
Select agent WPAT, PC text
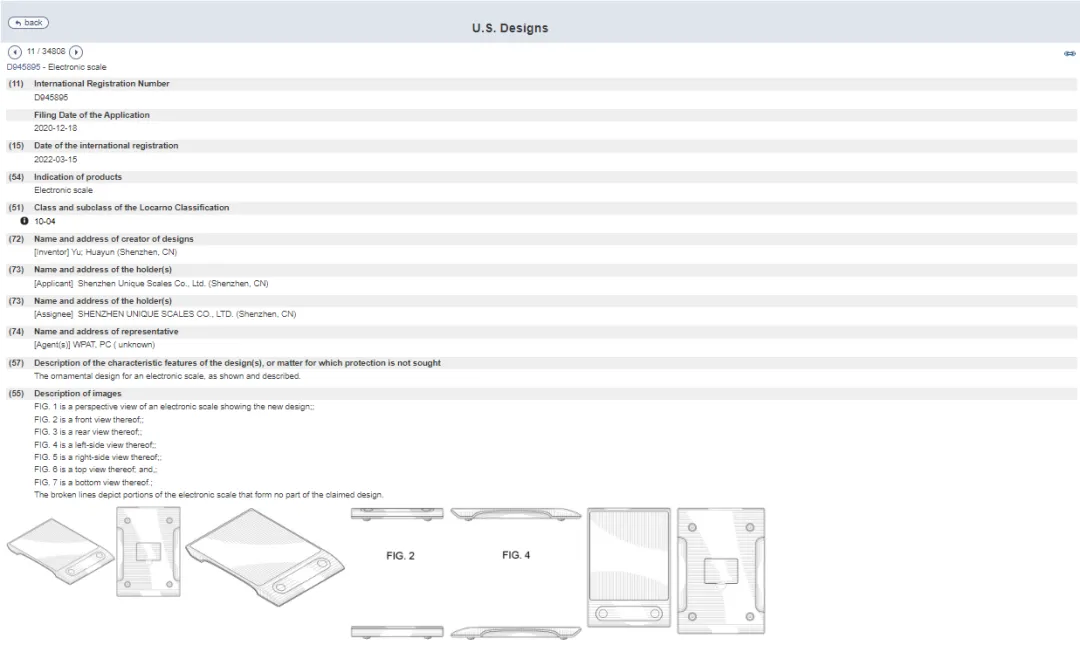coord(94,345)
